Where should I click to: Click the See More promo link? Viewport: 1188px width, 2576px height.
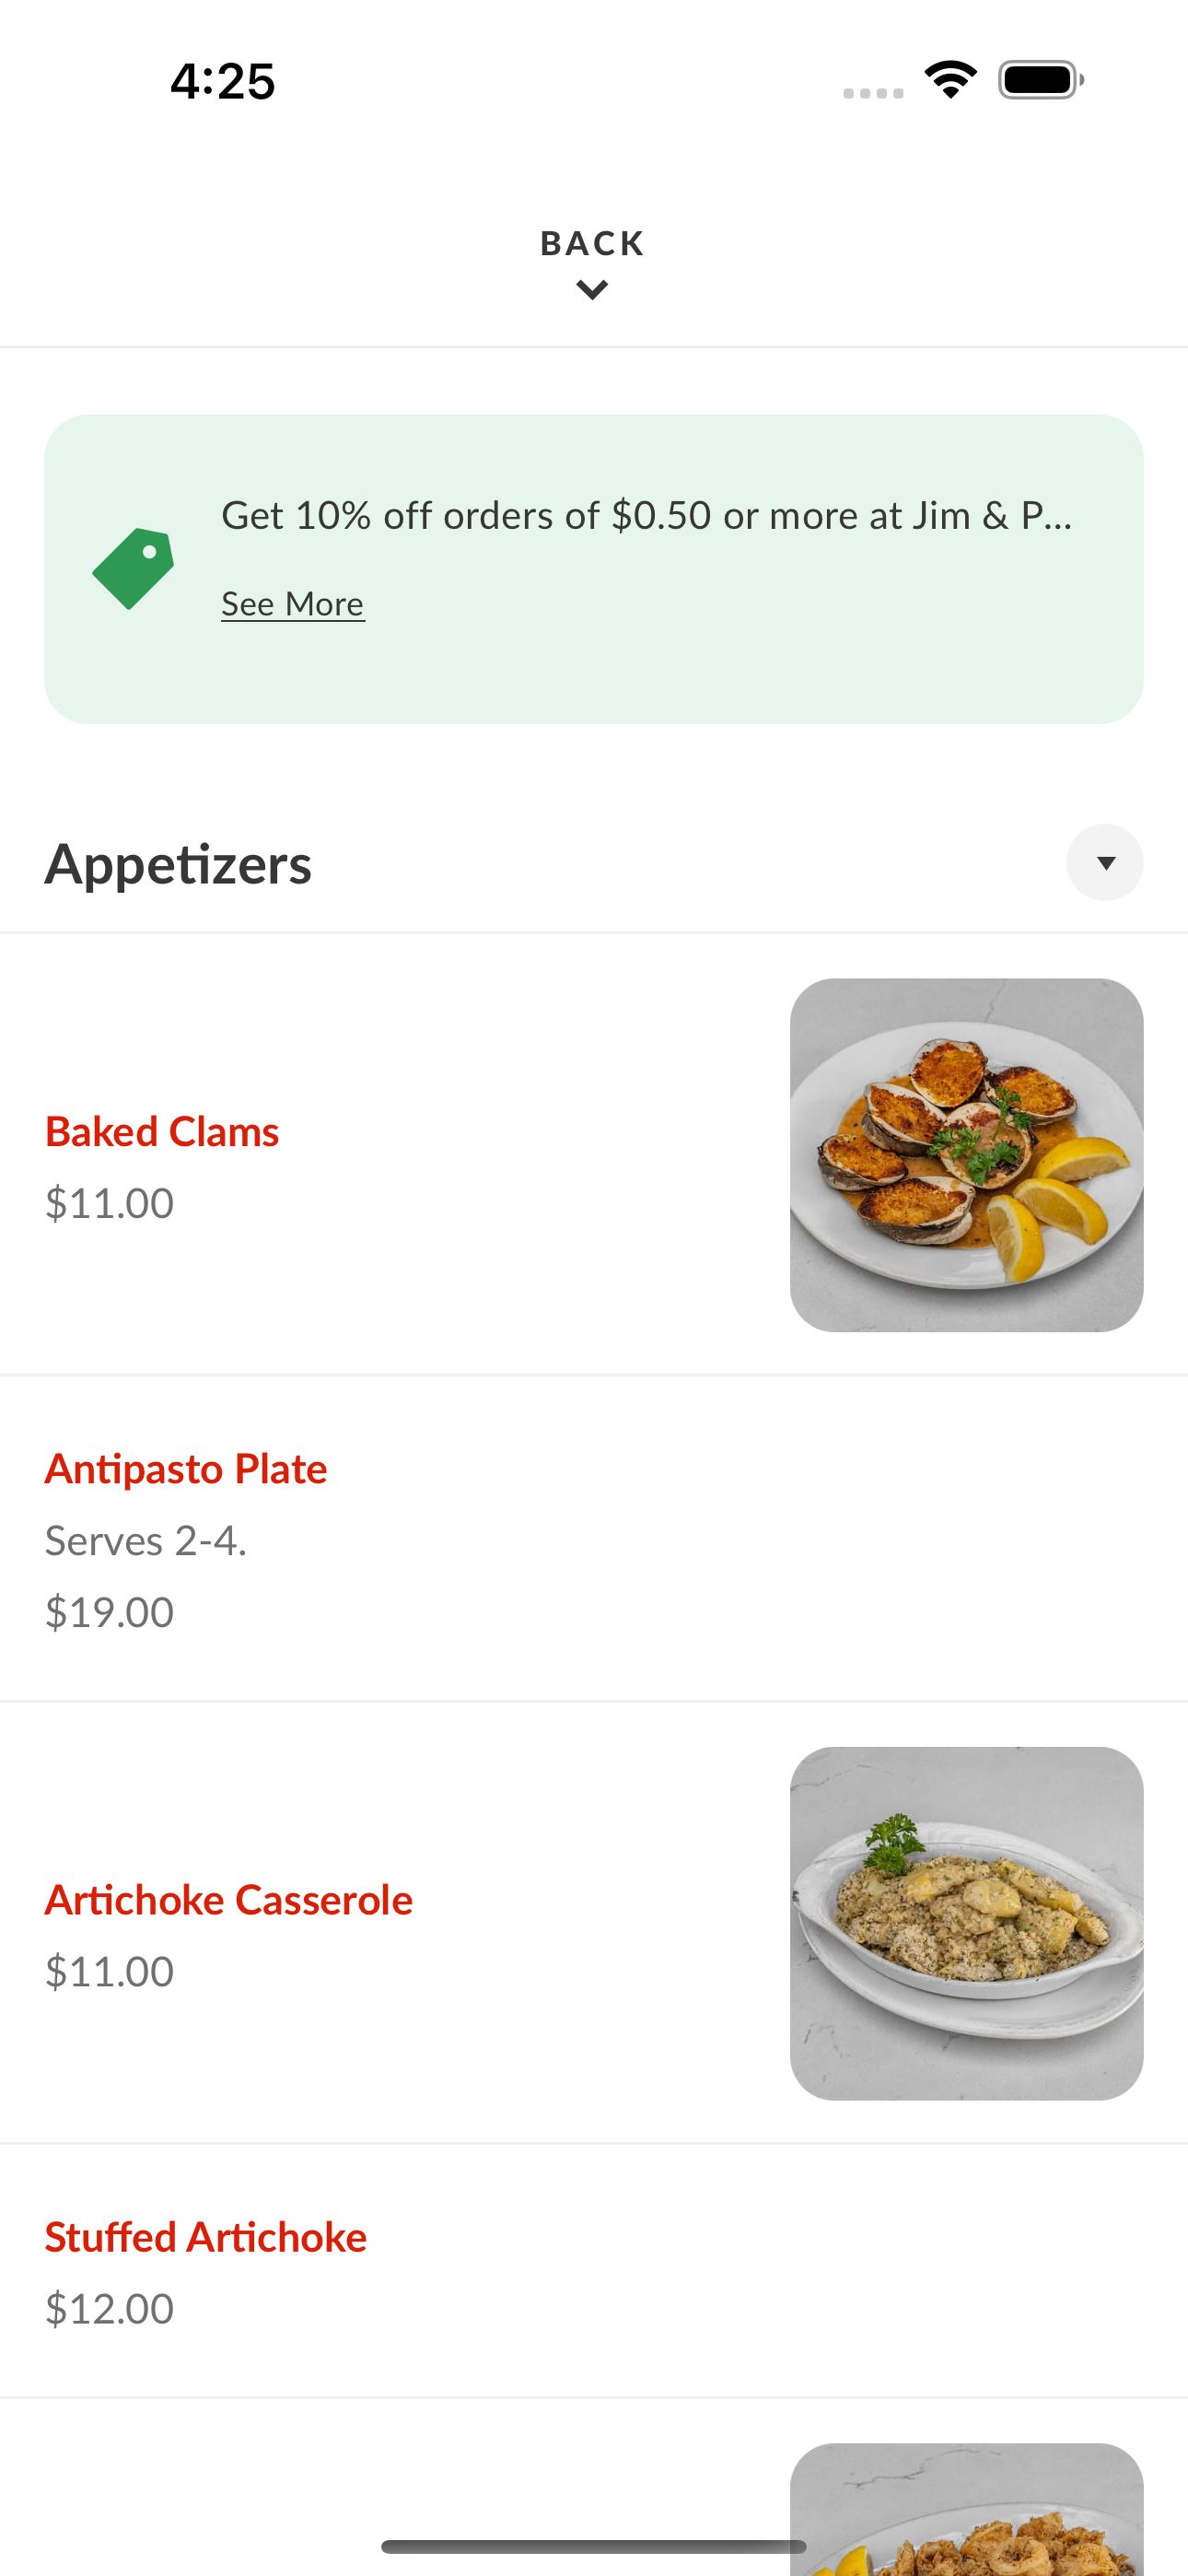[x=293, y=604]
